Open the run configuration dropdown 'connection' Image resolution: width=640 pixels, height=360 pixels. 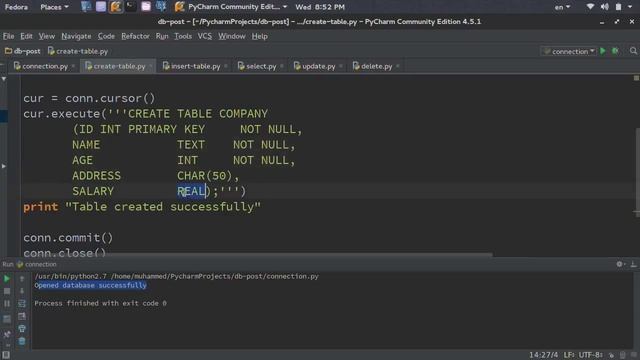tap(569, 51)
